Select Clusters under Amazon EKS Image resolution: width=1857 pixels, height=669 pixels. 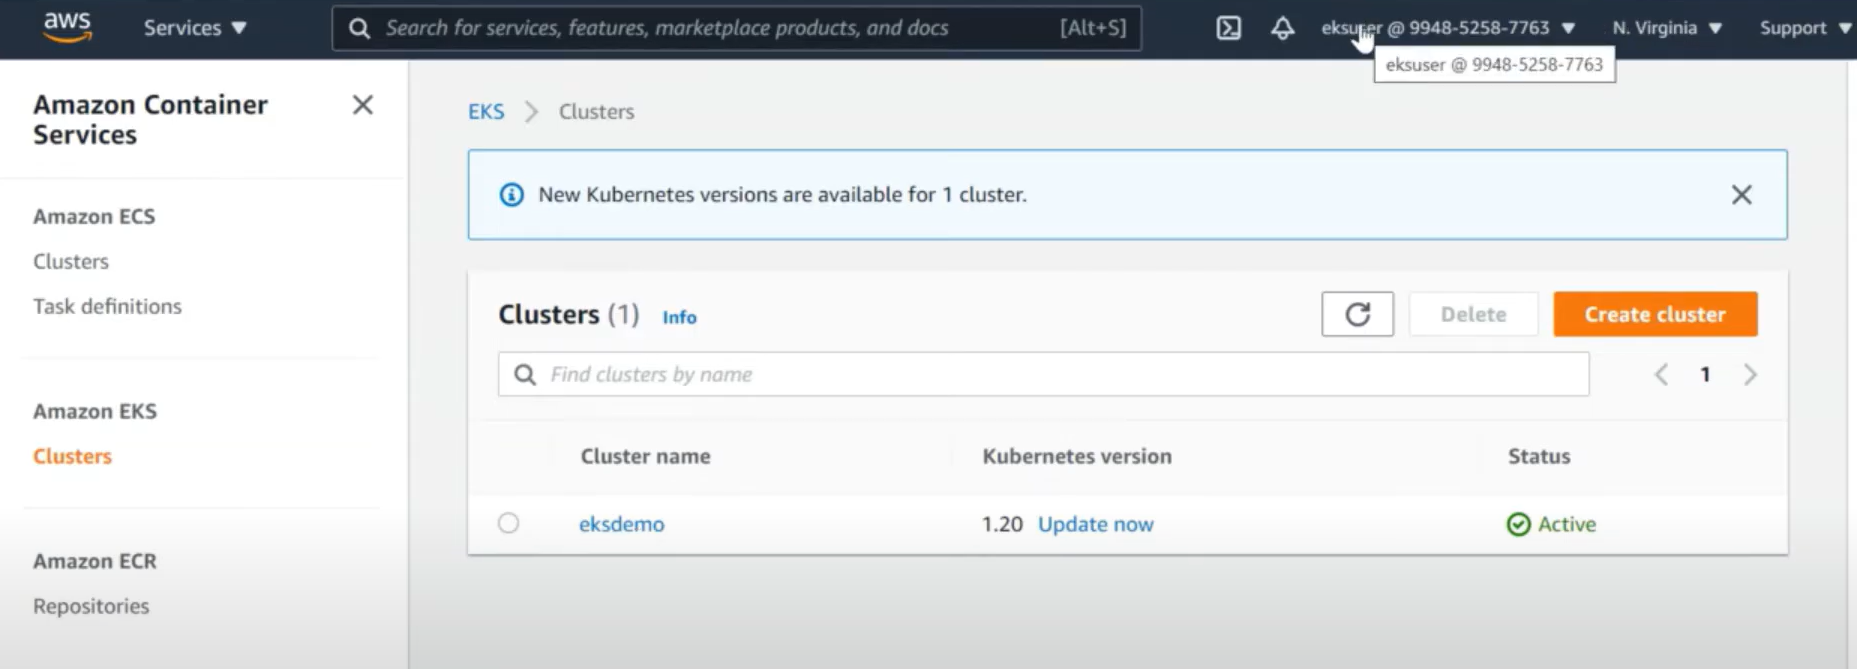point(72,456)
